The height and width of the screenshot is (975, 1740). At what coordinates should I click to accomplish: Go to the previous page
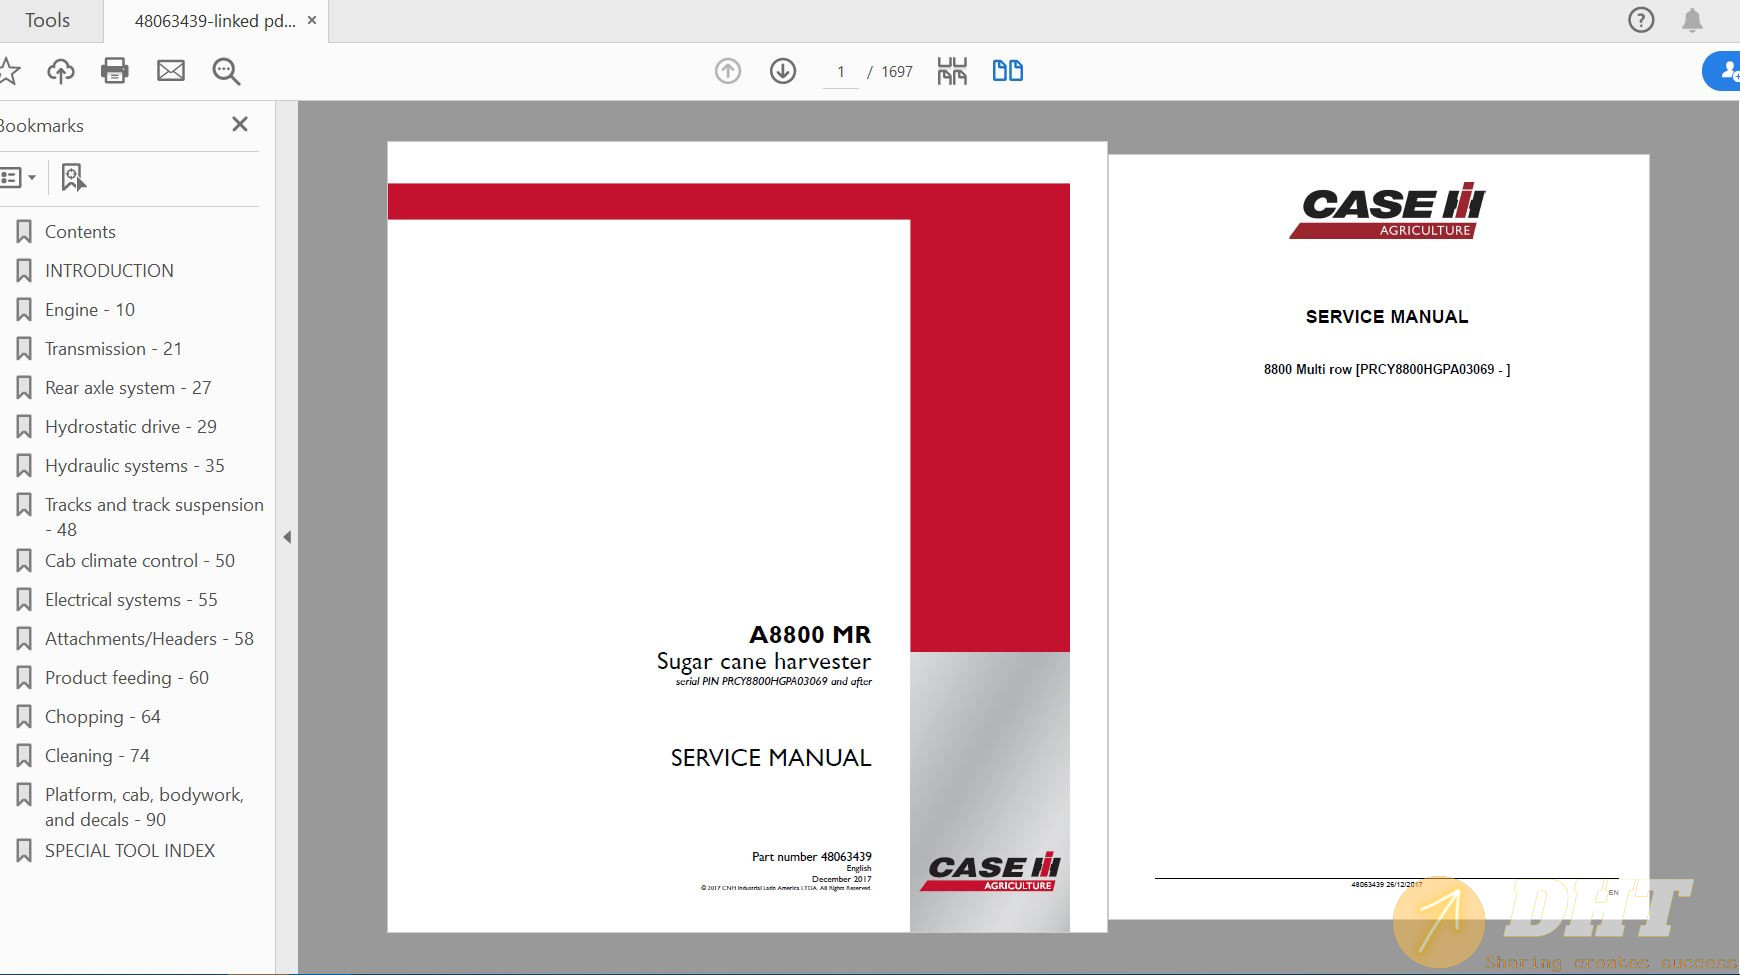[728, 71]
